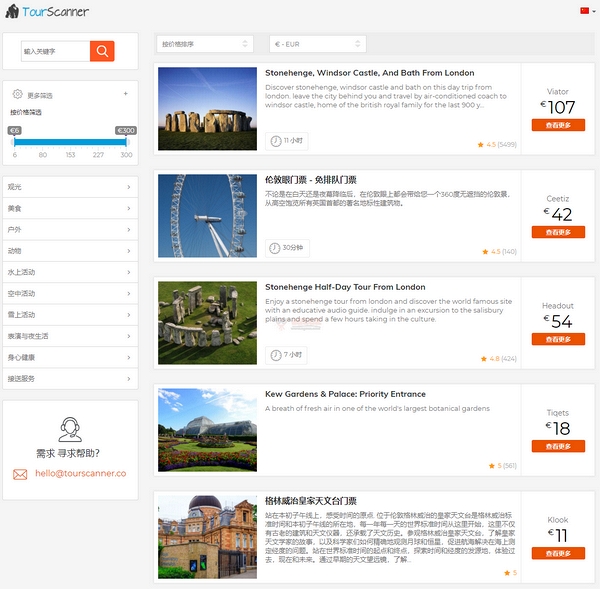Click 查看更多 button under Viator €107
The height and width of the screenshot is (589, 600).
[x=558, y=125]
